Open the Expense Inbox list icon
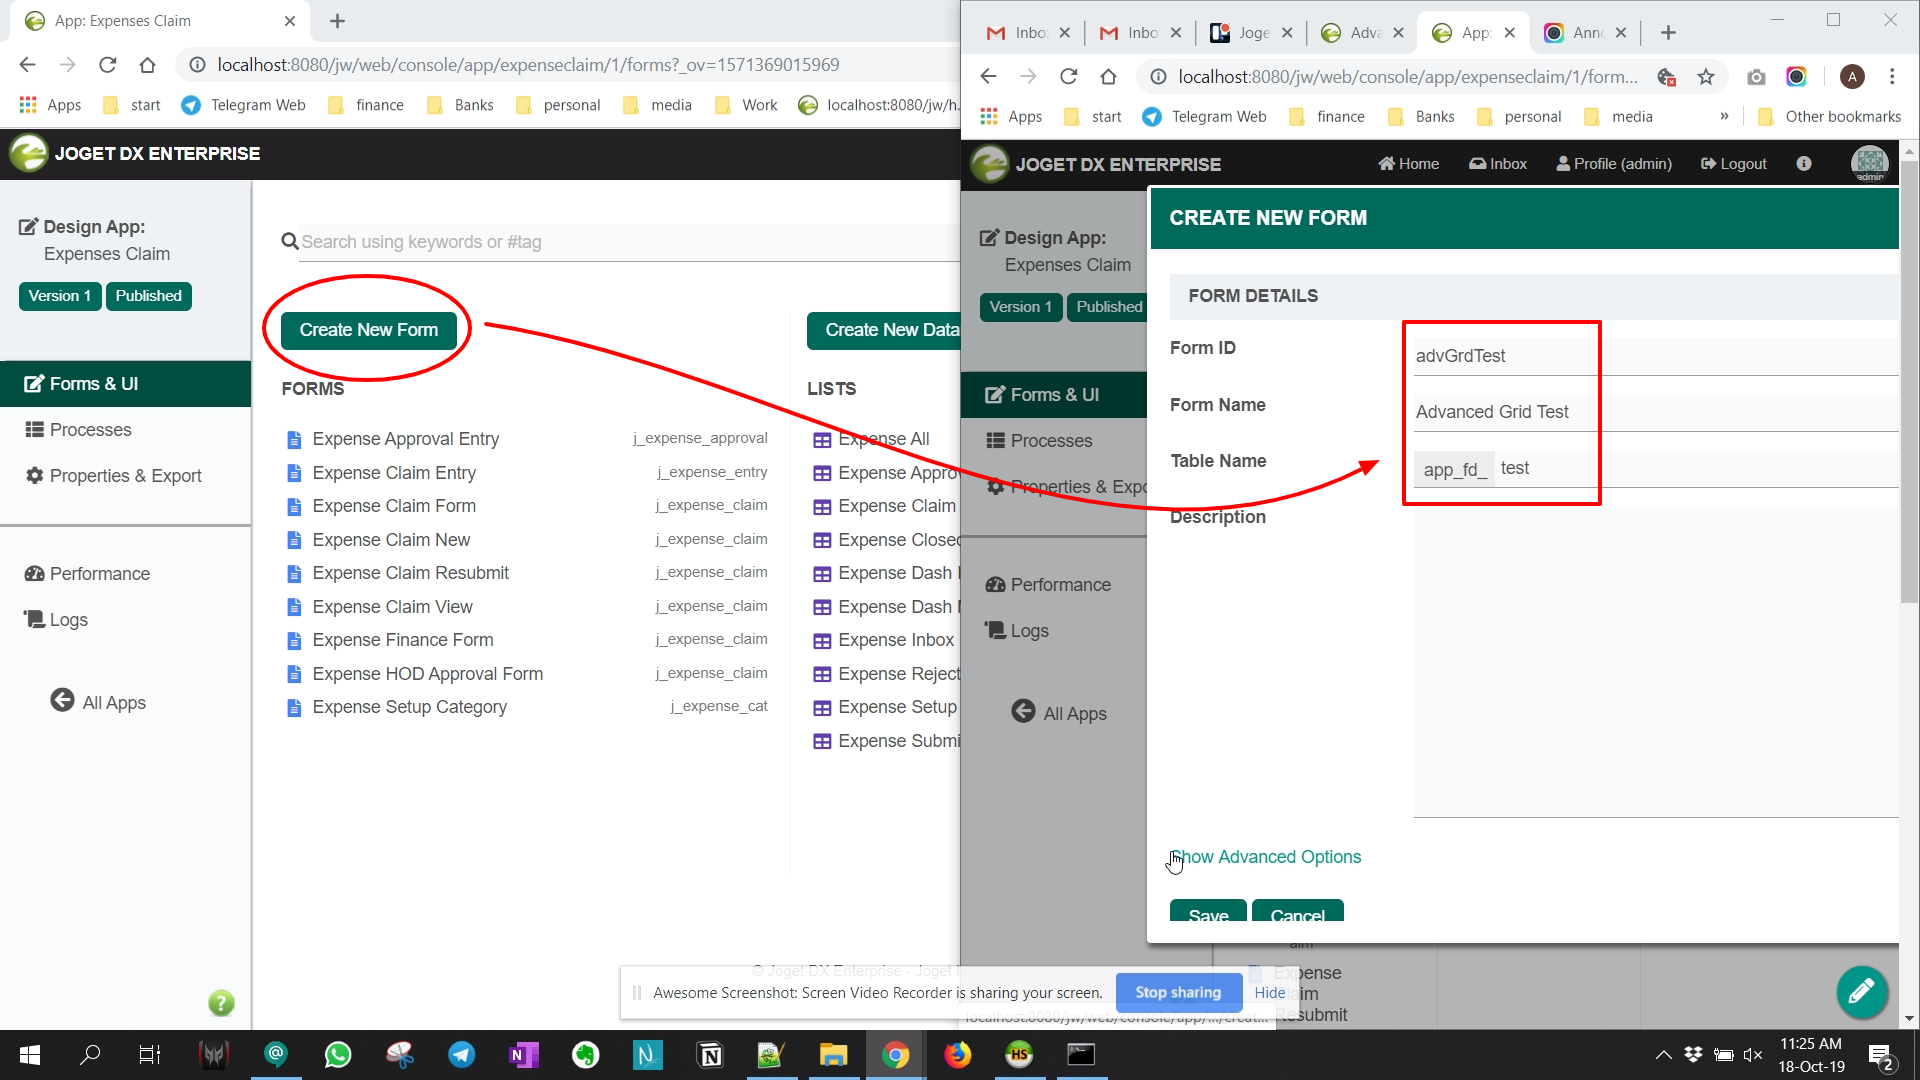 point(822,640)
